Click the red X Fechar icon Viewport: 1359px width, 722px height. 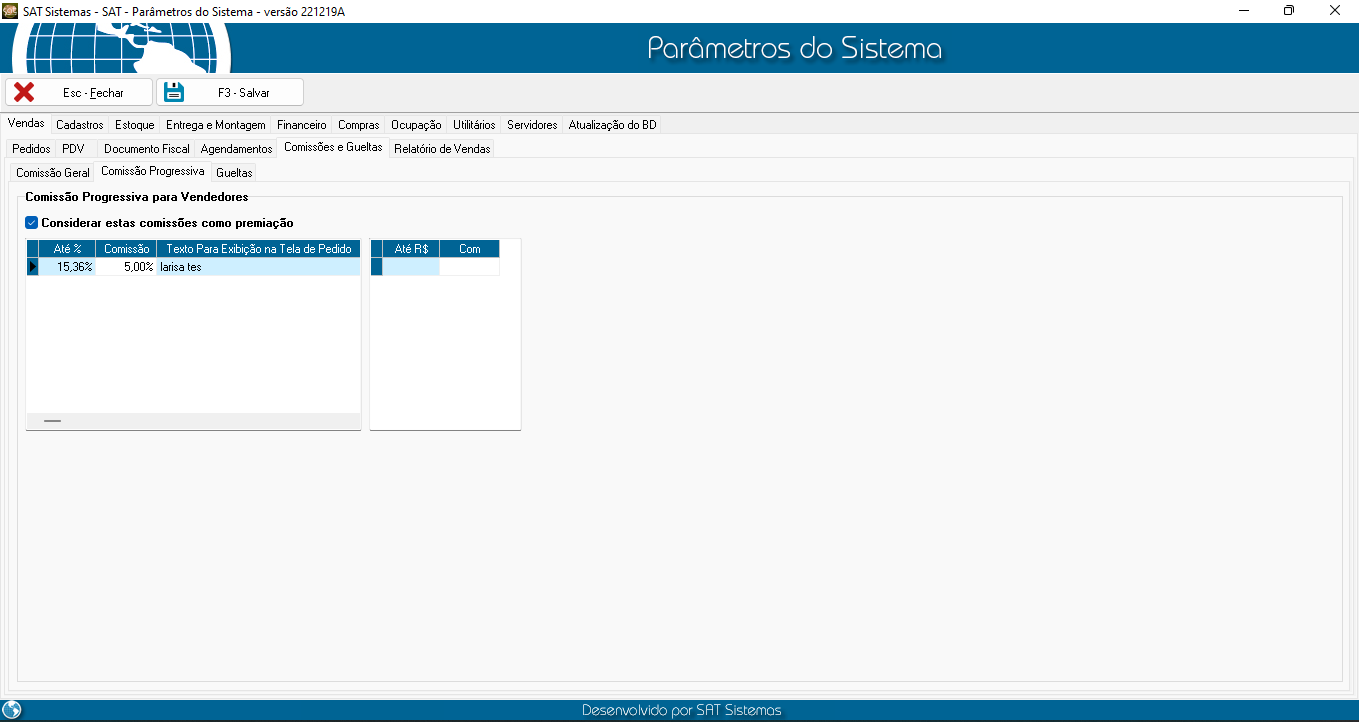click(x=24, y=92)
